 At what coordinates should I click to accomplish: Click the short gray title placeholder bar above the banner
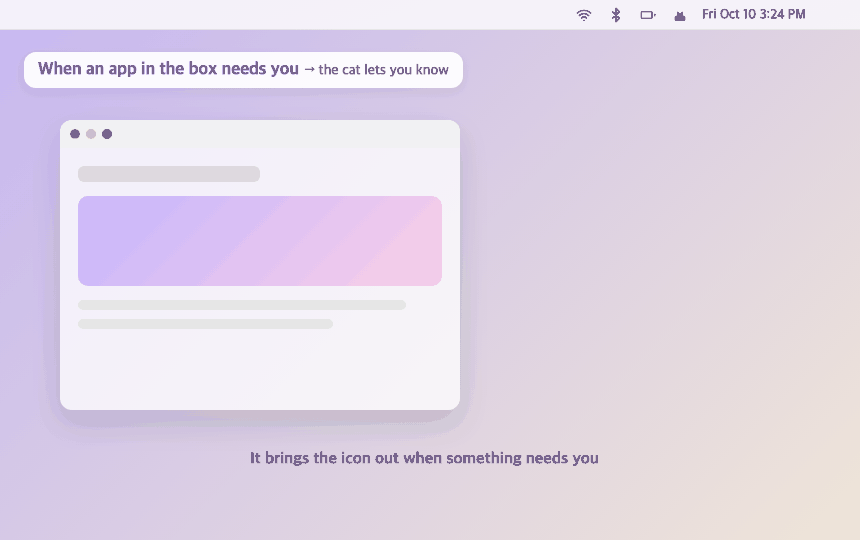[x=169, y=174]
